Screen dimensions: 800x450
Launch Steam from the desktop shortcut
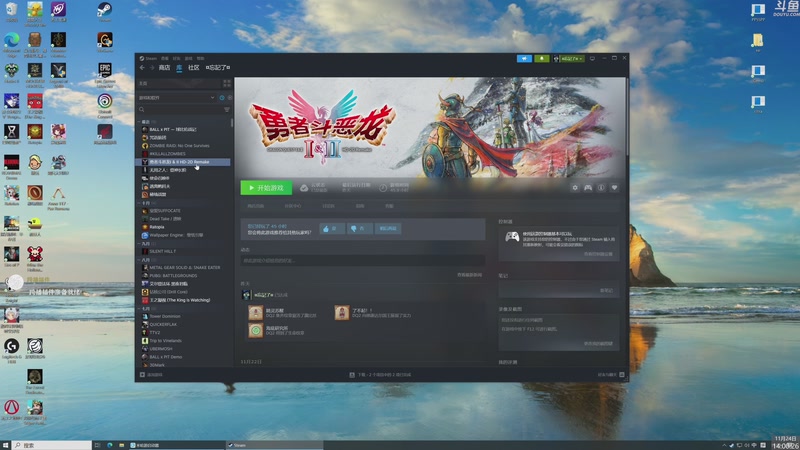point(105,11)
